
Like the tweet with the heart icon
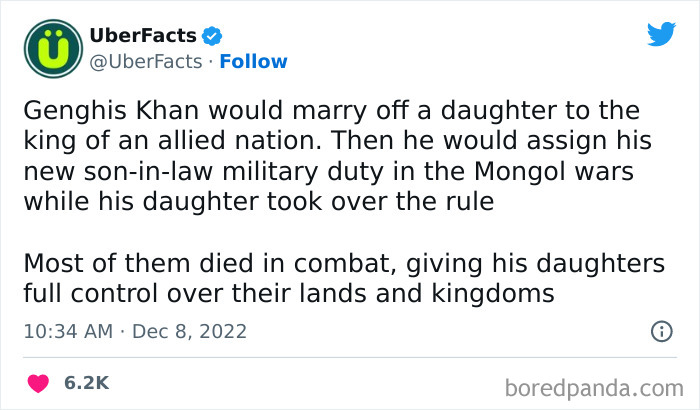point(38,383)
